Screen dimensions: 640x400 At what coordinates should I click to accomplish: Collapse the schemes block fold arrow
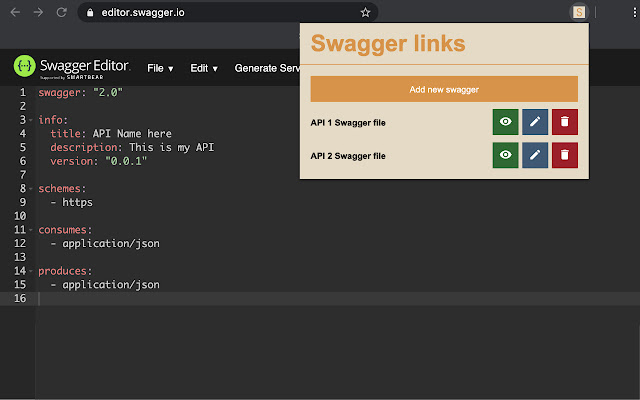coord(31,189)
